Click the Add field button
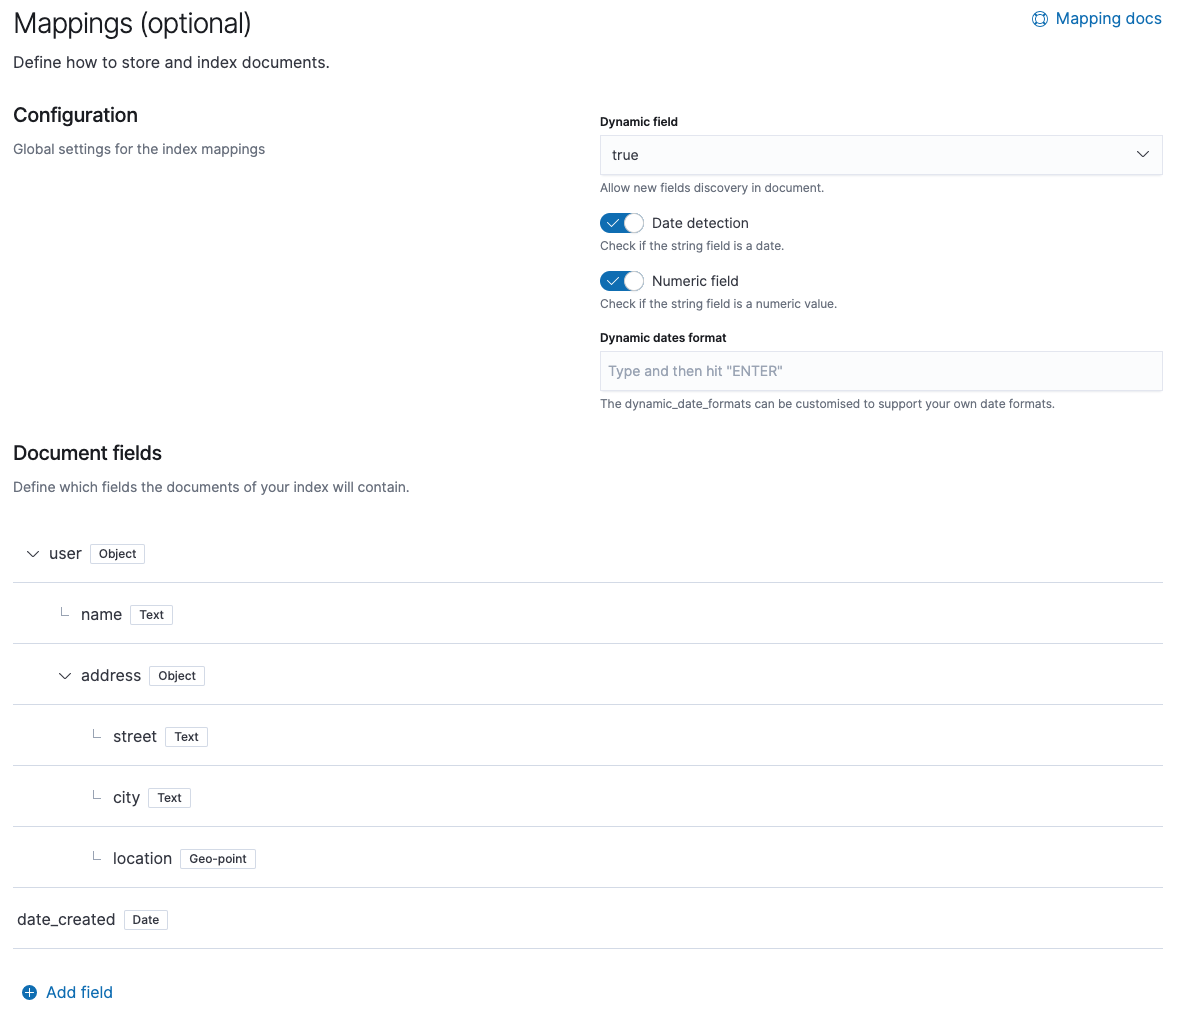This screenshot has height=1029, width=1178. [68, 992]
